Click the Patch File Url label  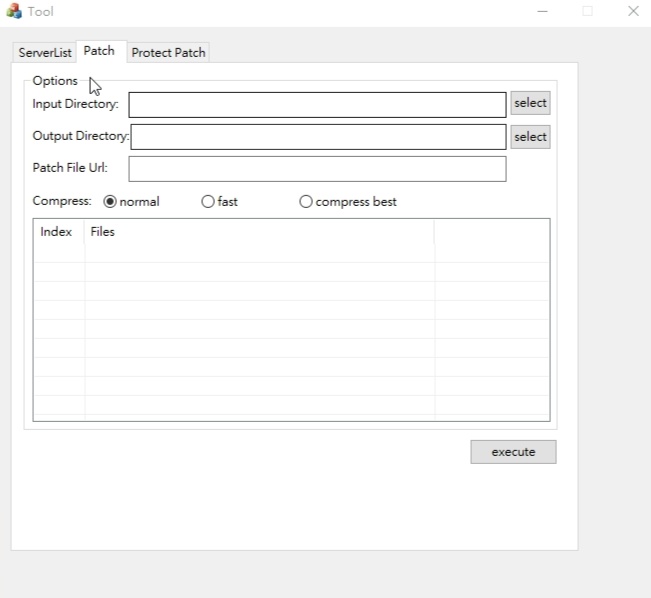coord(70,168)
